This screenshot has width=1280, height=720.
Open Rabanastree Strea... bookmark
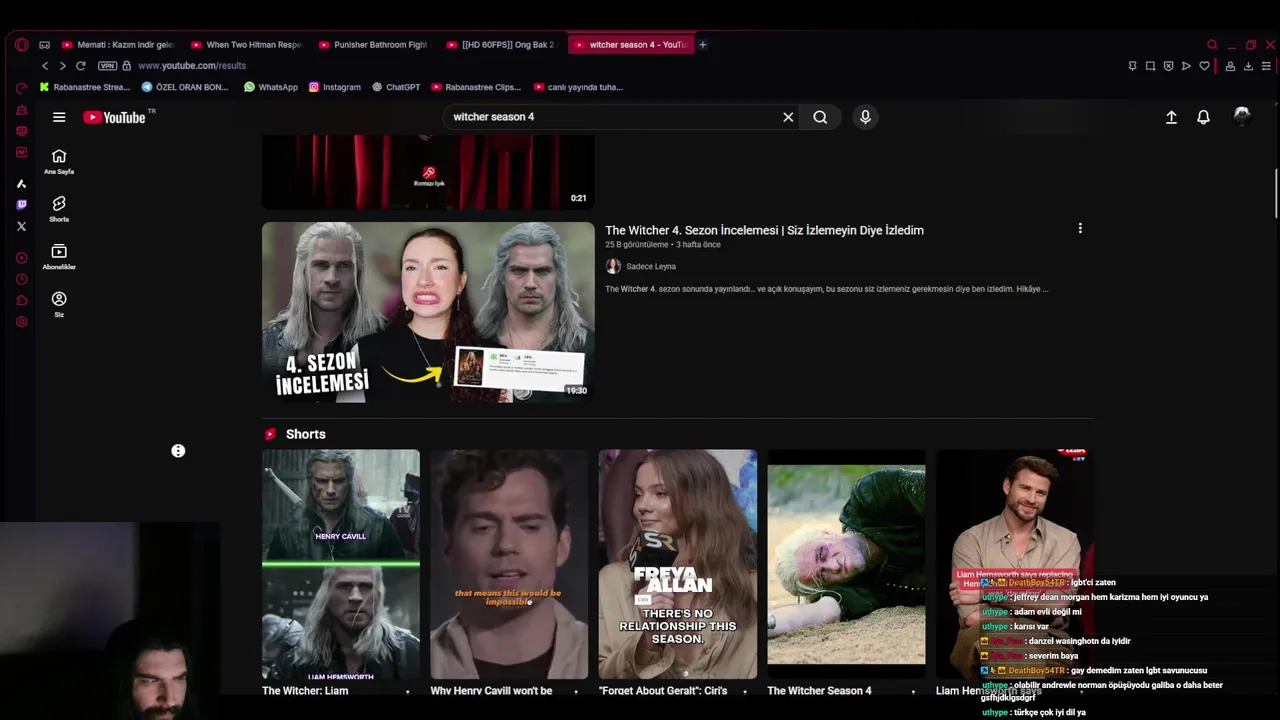click(x=85, y=87)
